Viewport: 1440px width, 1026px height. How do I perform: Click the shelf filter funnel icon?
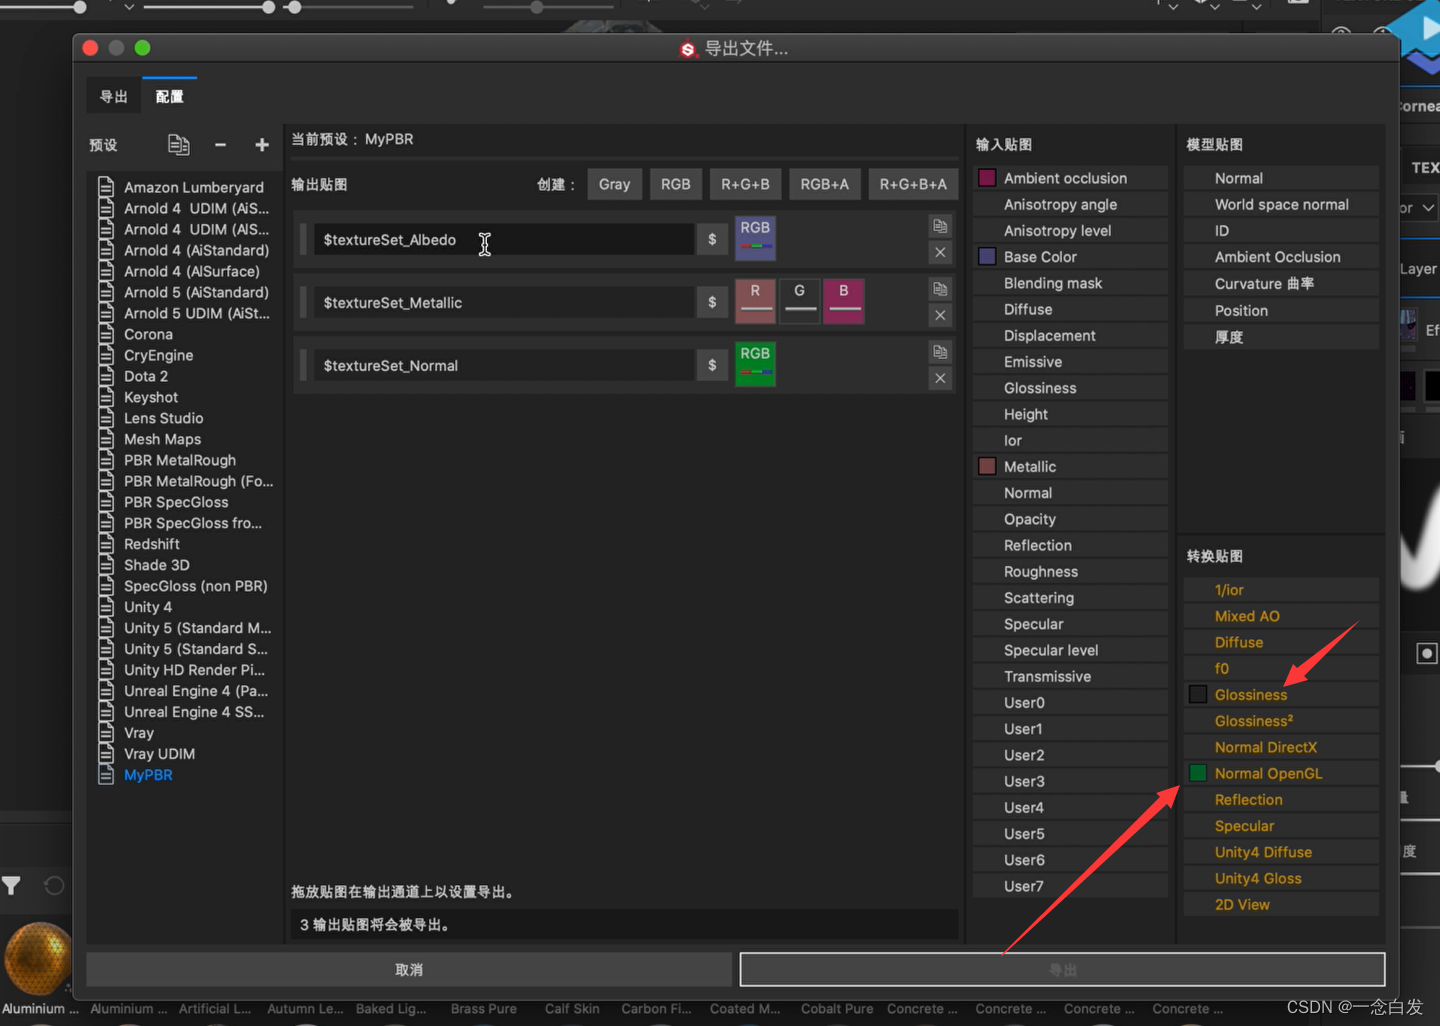tap(11, 886)
